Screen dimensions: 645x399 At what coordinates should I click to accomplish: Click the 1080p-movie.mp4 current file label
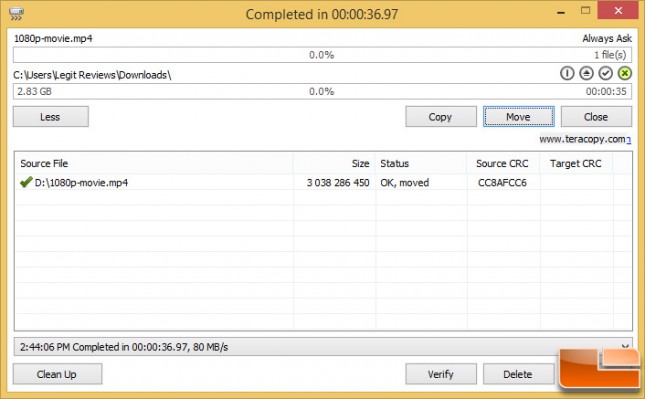(x=53, y=39)
